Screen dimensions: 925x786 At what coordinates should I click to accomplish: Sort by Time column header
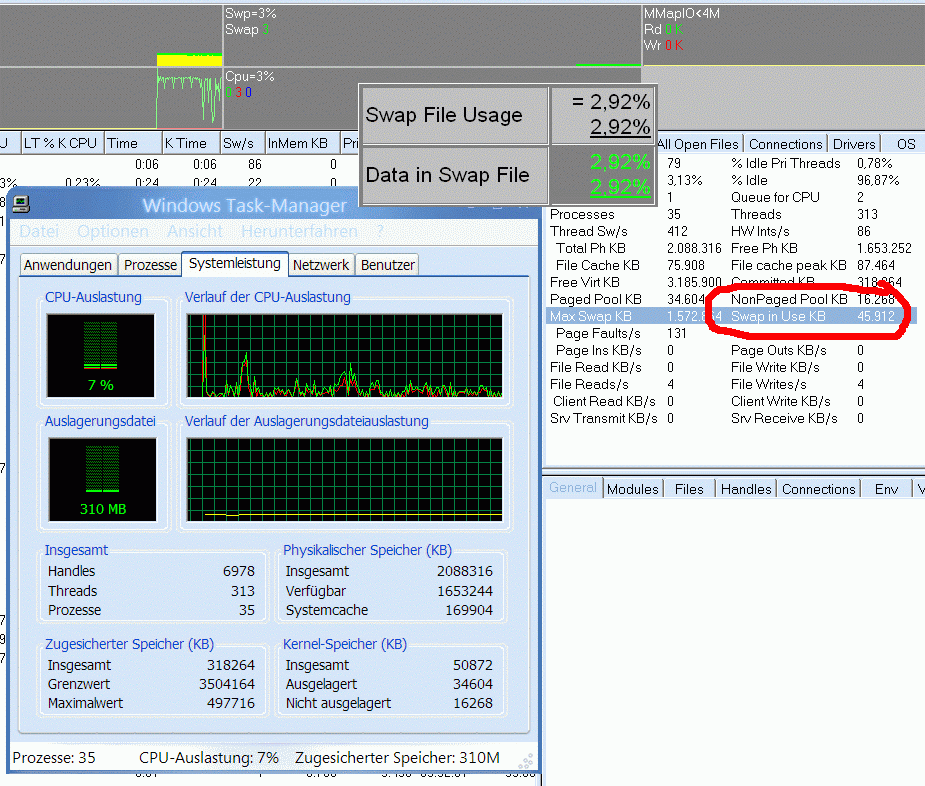(x=133, y=143)
